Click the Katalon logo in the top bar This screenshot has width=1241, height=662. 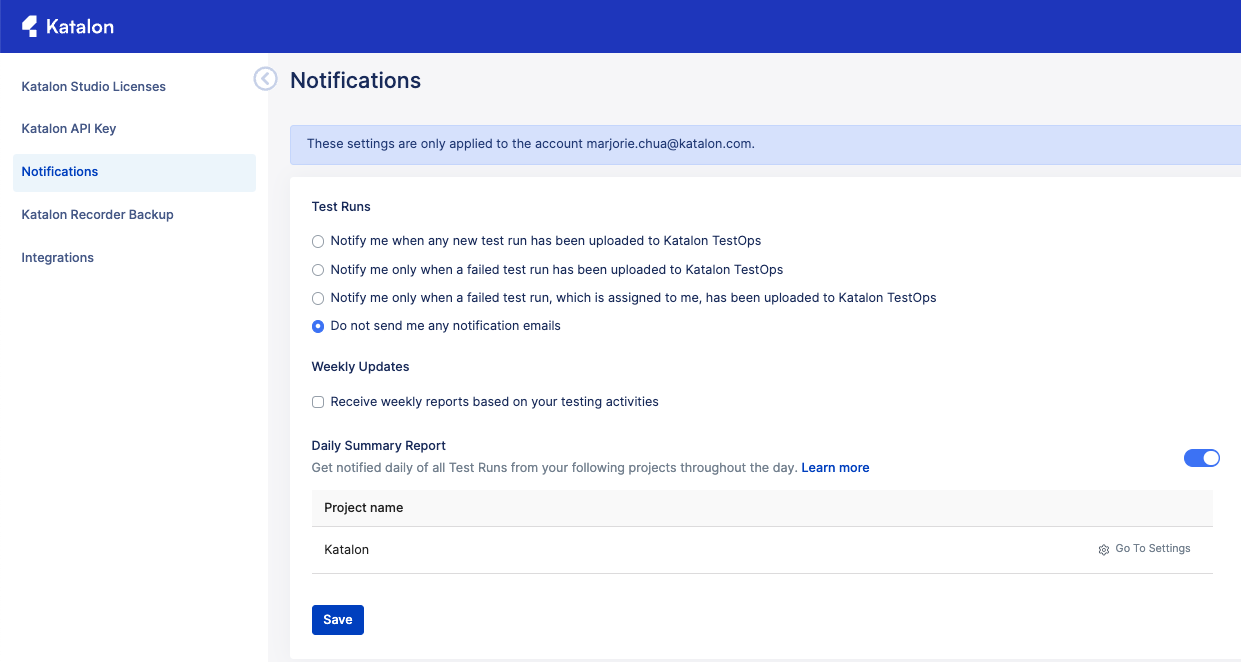[x=68, y=26]
